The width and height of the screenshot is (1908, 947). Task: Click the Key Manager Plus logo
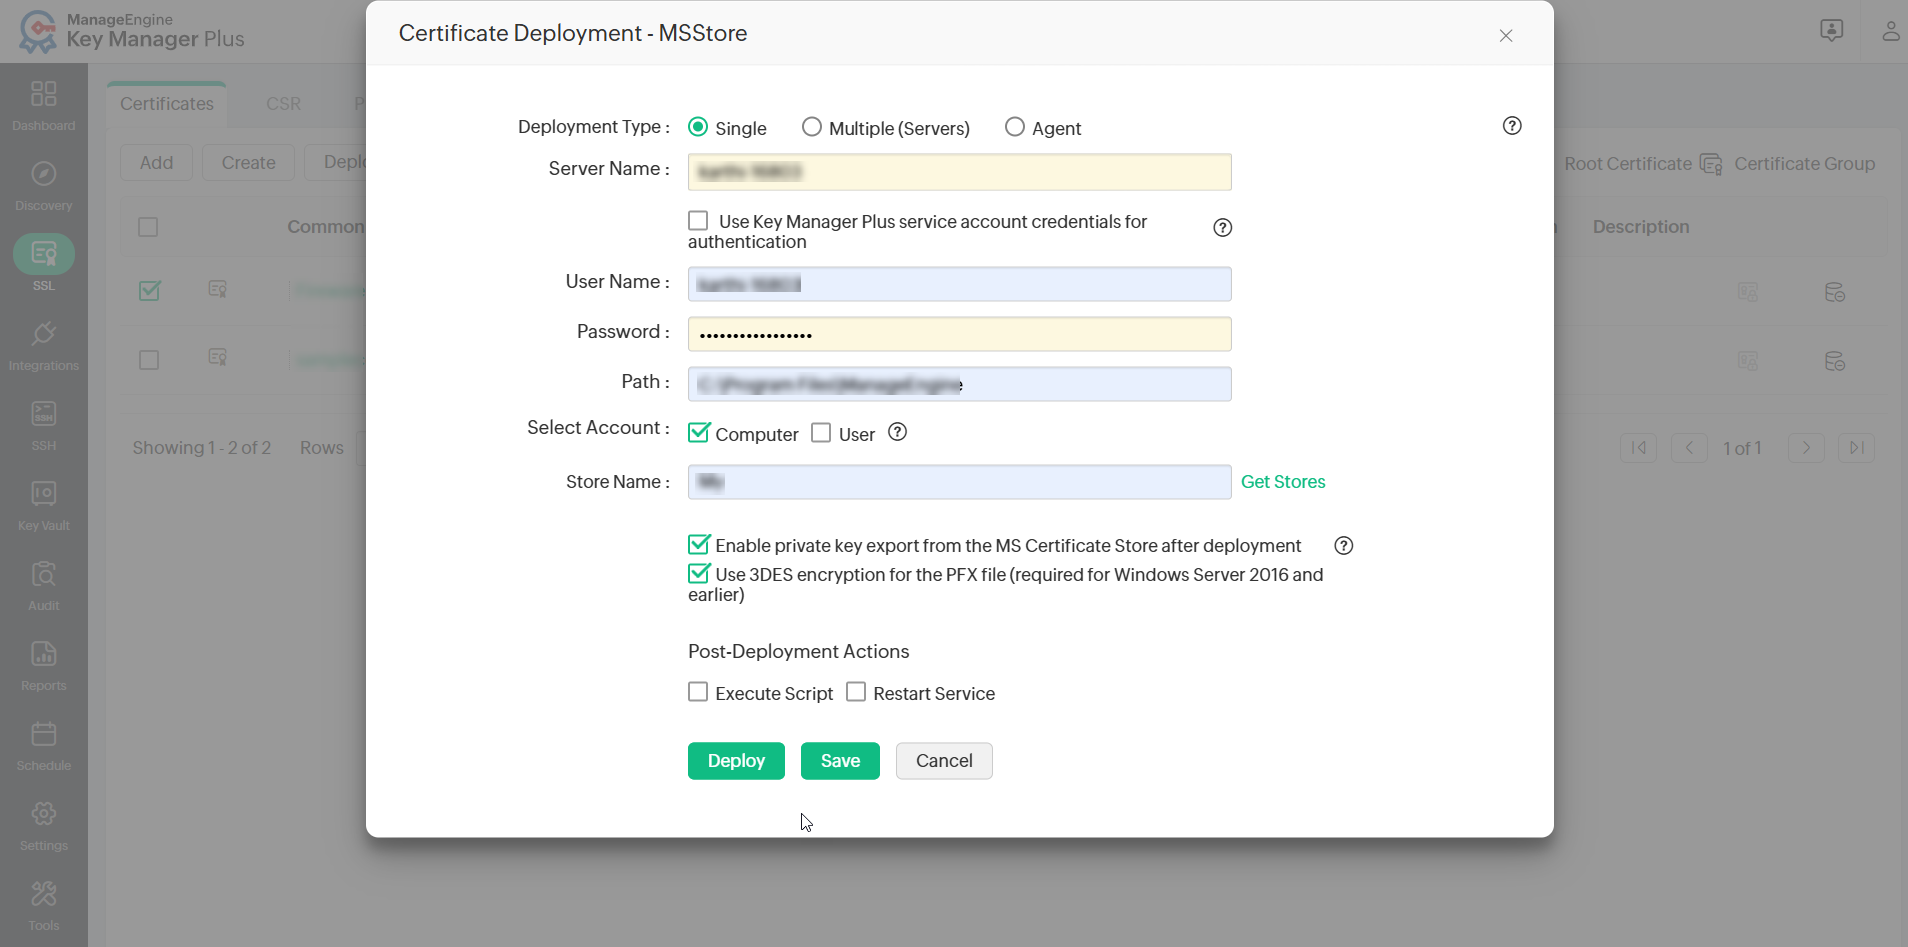point(132,31)
